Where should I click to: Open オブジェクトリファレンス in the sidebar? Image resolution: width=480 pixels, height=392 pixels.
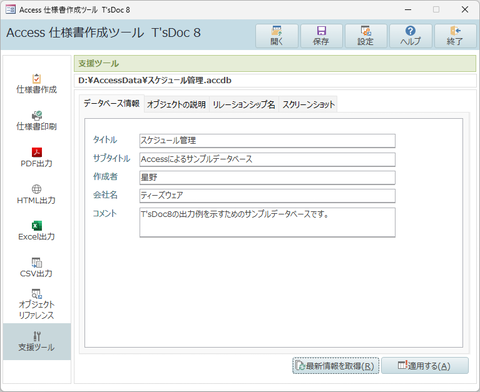(37, 304)
